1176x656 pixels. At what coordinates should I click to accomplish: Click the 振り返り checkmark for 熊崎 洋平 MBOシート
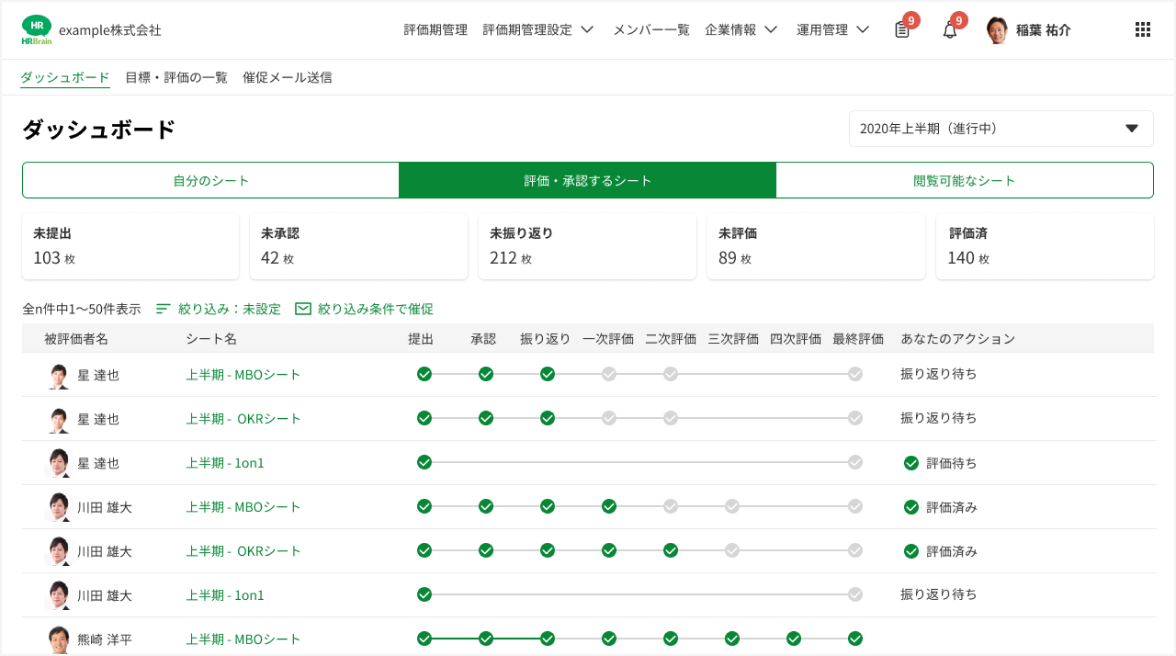[548, 639]
